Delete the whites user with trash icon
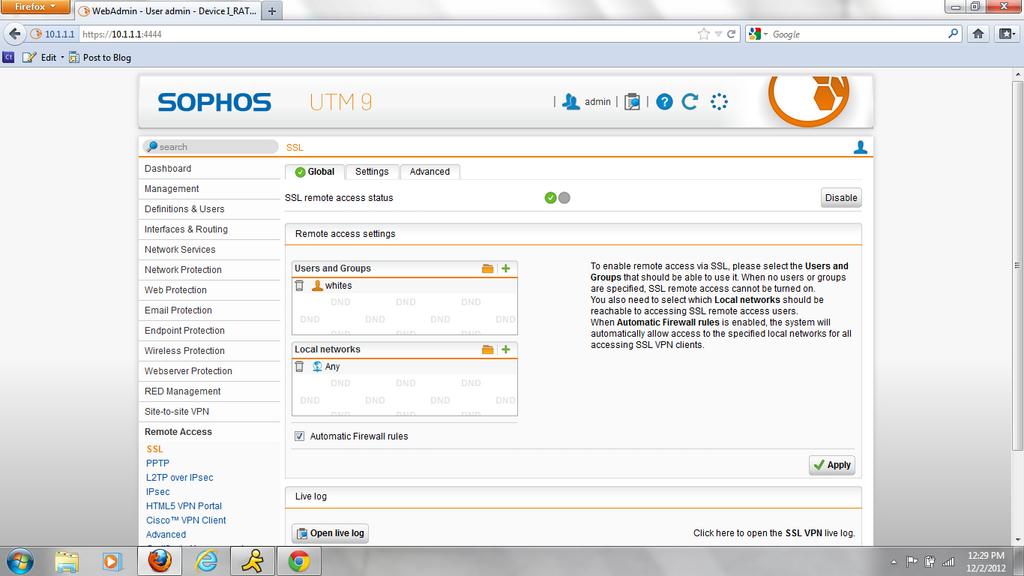Viewport: 1024px width, 576px height. point(299,286)
